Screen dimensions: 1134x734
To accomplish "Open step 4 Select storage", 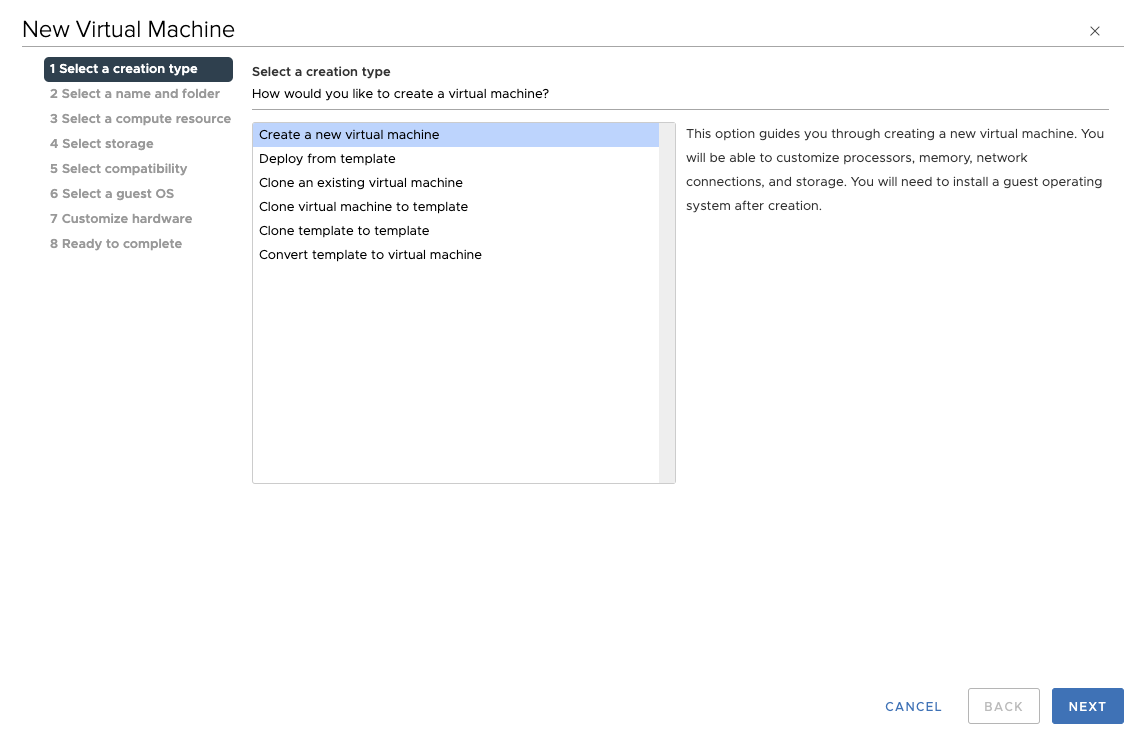I will click(x=102, y=144).
